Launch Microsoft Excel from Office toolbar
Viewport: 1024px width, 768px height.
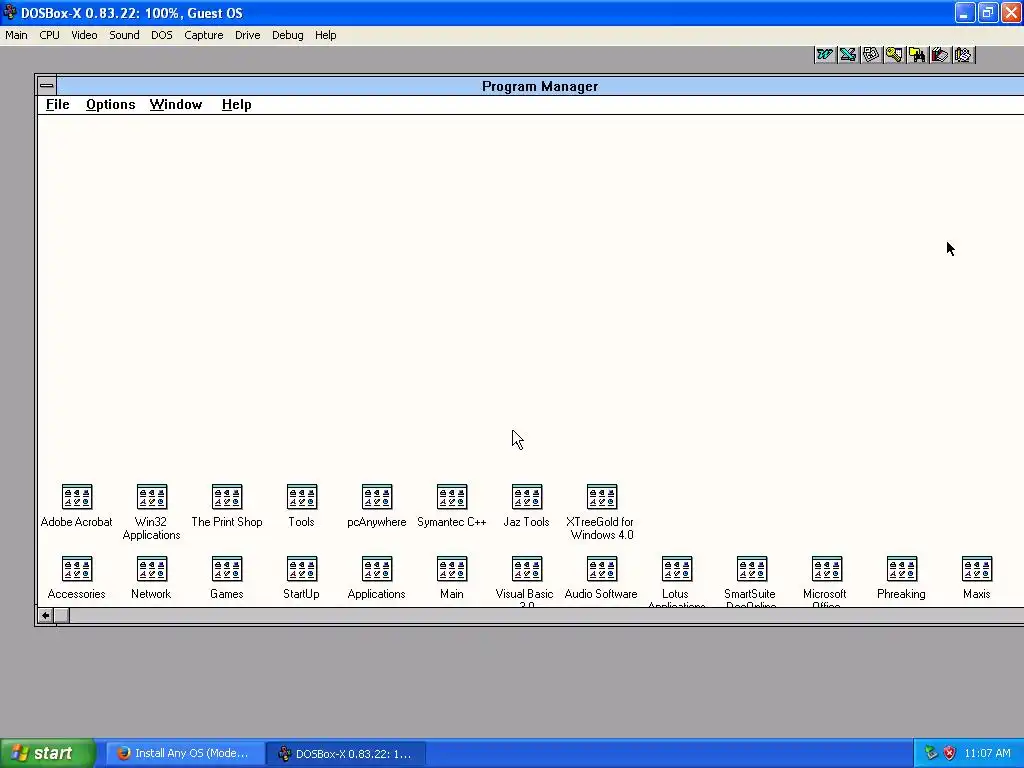tap(848, 55)
